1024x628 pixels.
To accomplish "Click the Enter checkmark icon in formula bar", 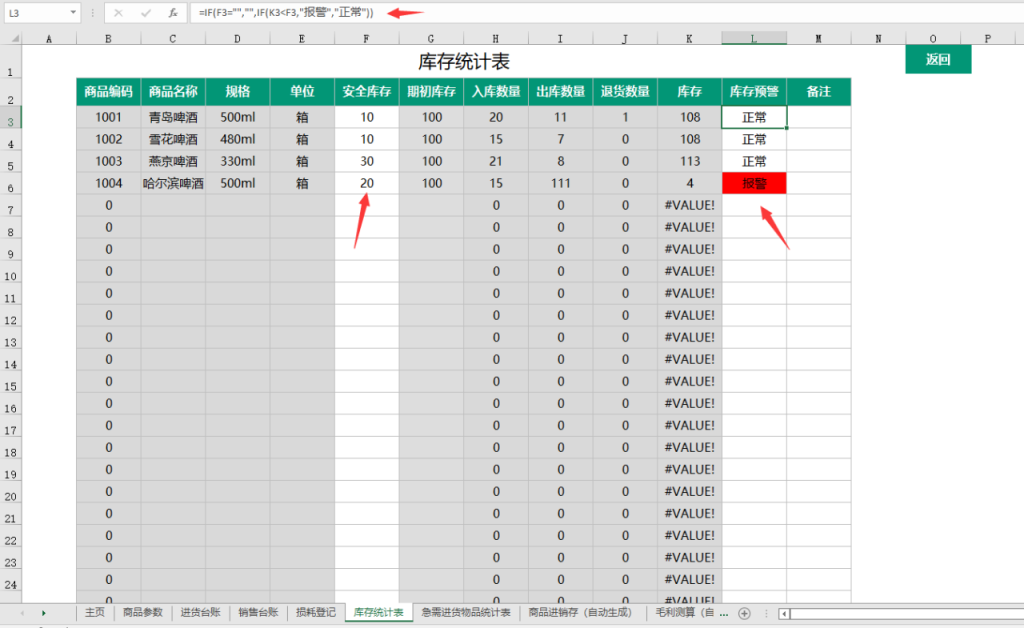I will click(x=146, y=13).
